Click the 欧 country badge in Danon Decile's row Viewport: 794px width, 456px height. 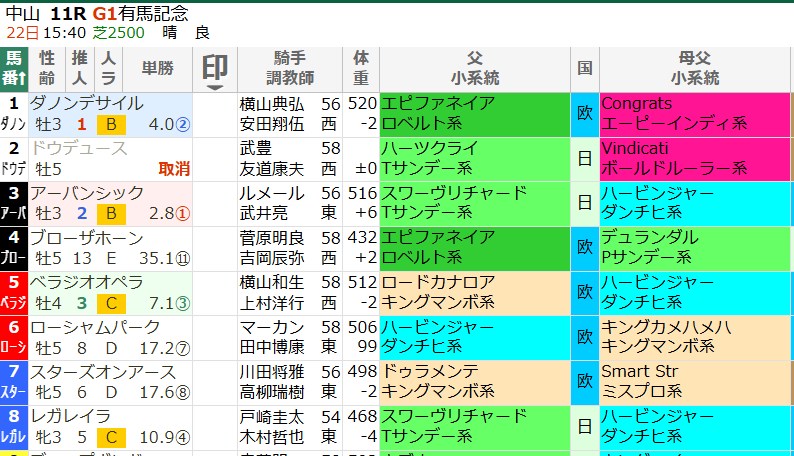tap(584, 113)
